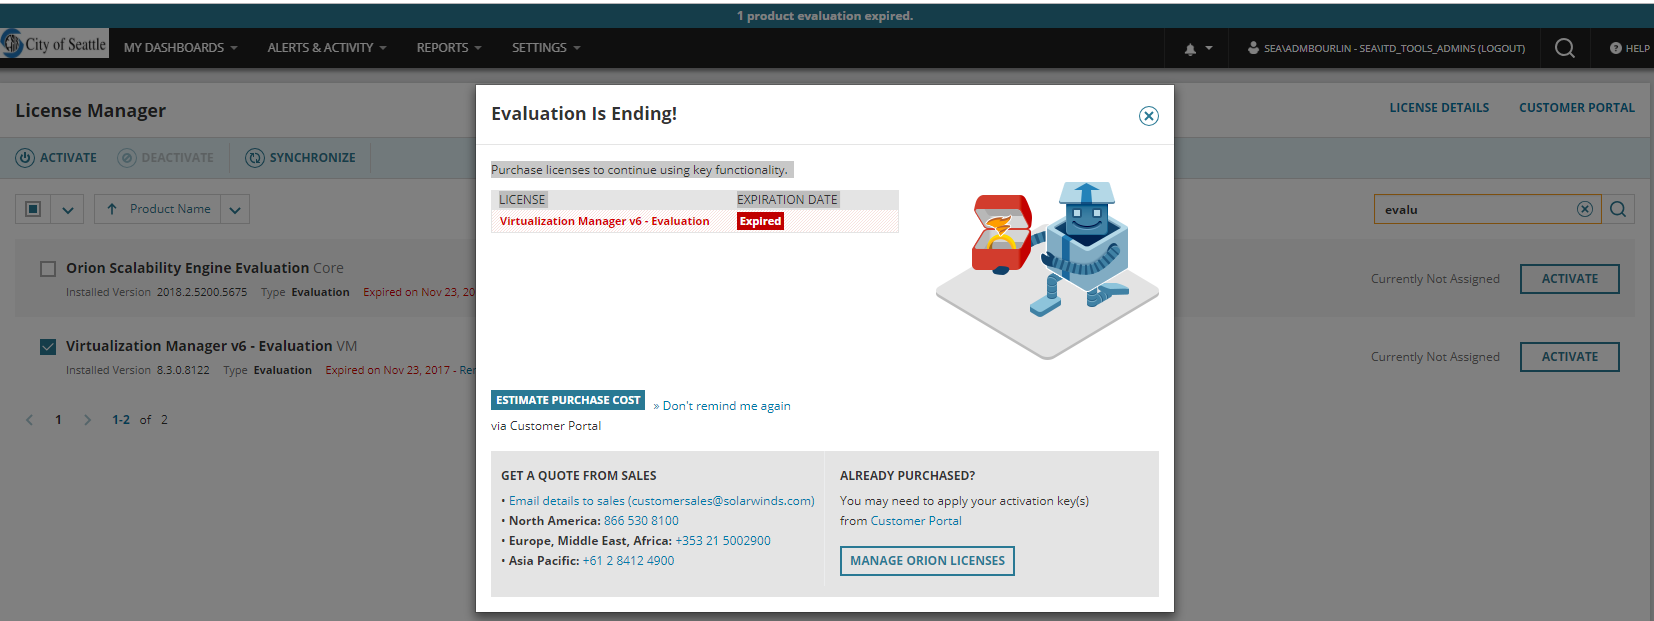
Task: Click Orion Scalability Engine Evaluation product name
Action: pyautogui.click(x=187, y=268)
